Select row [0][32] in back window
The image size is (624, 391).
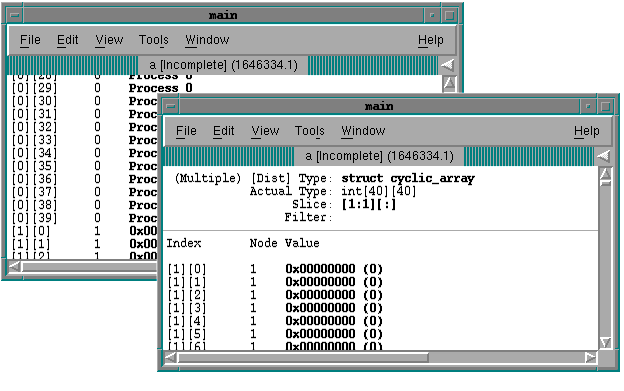(84, 127)
